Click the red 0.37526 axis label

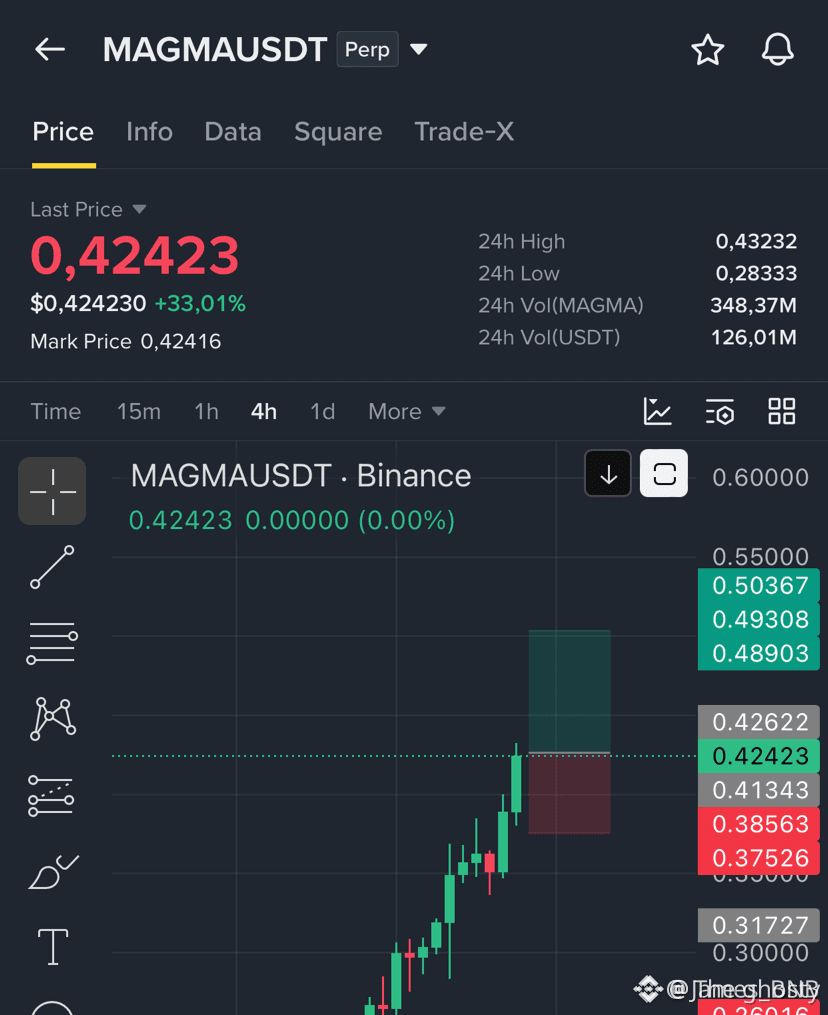click(x=759, y=858)
